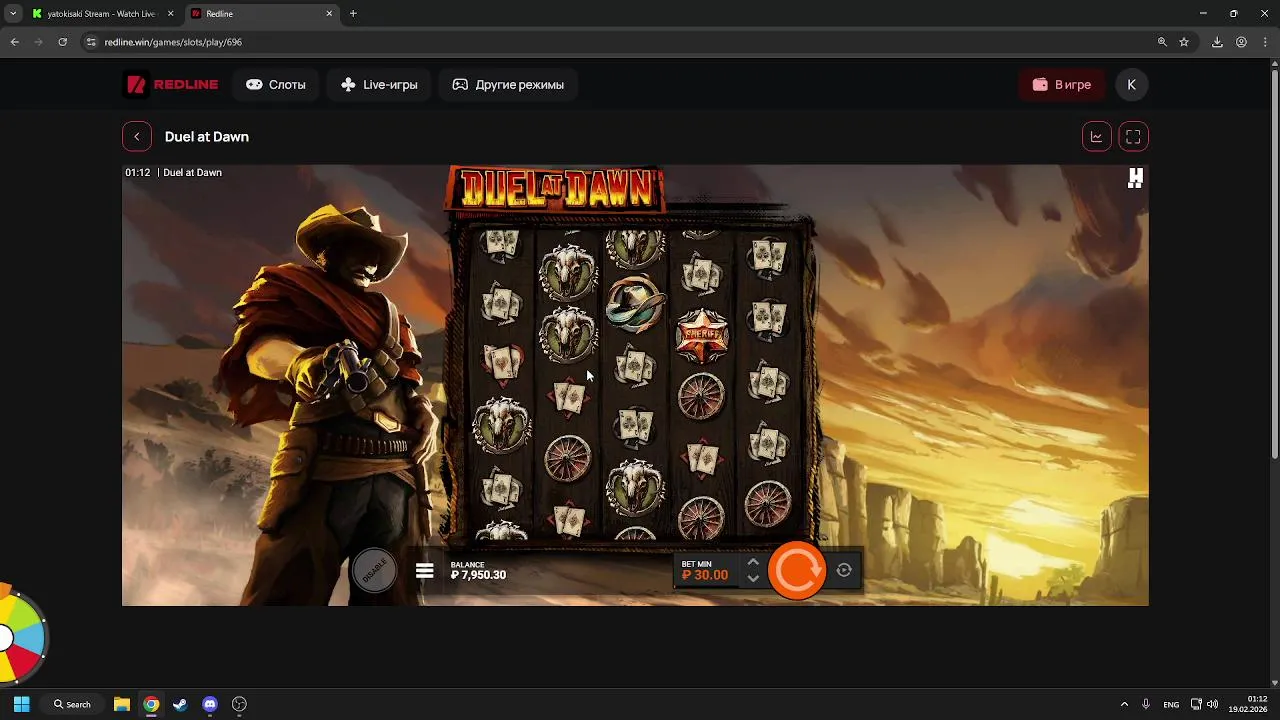
Task: Click the Redline logo
Action: pyautogui.click(x=171, y=85)
